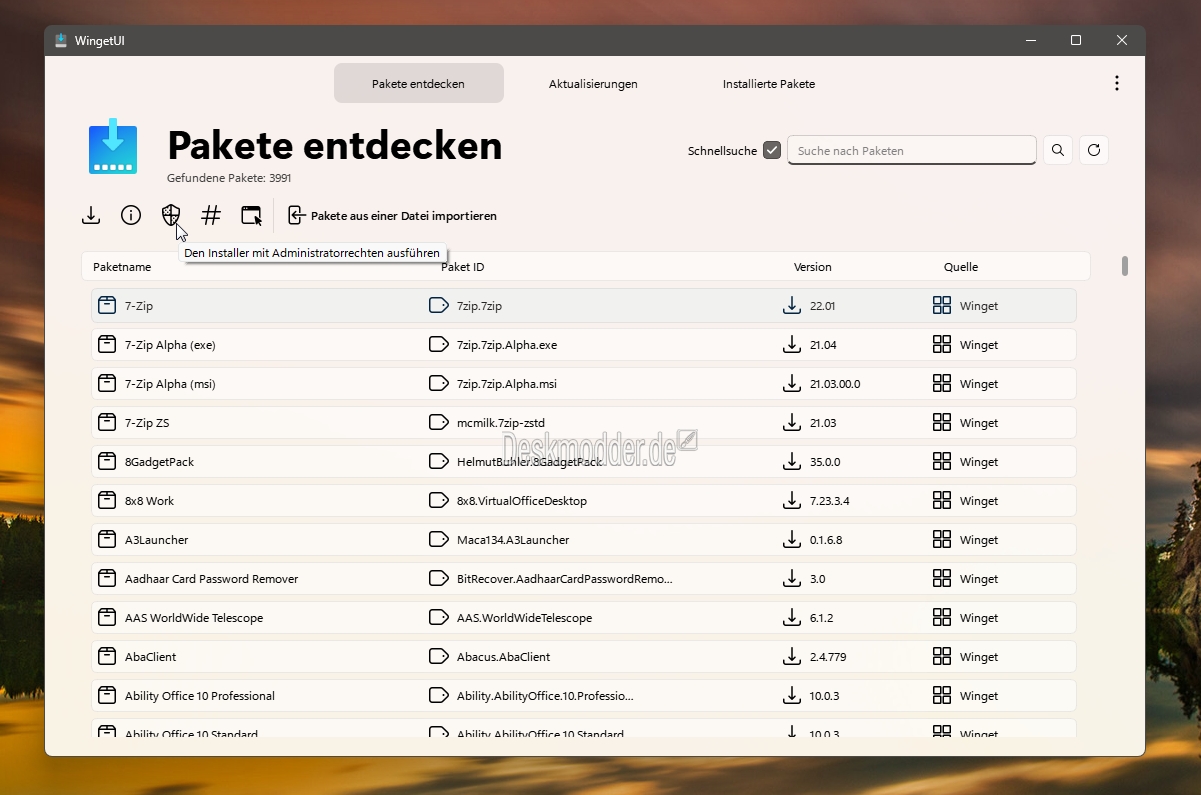Select the 7-Zip ZS package
Image resolution: width=1201 pixels, height=795 pixels.
584,423
